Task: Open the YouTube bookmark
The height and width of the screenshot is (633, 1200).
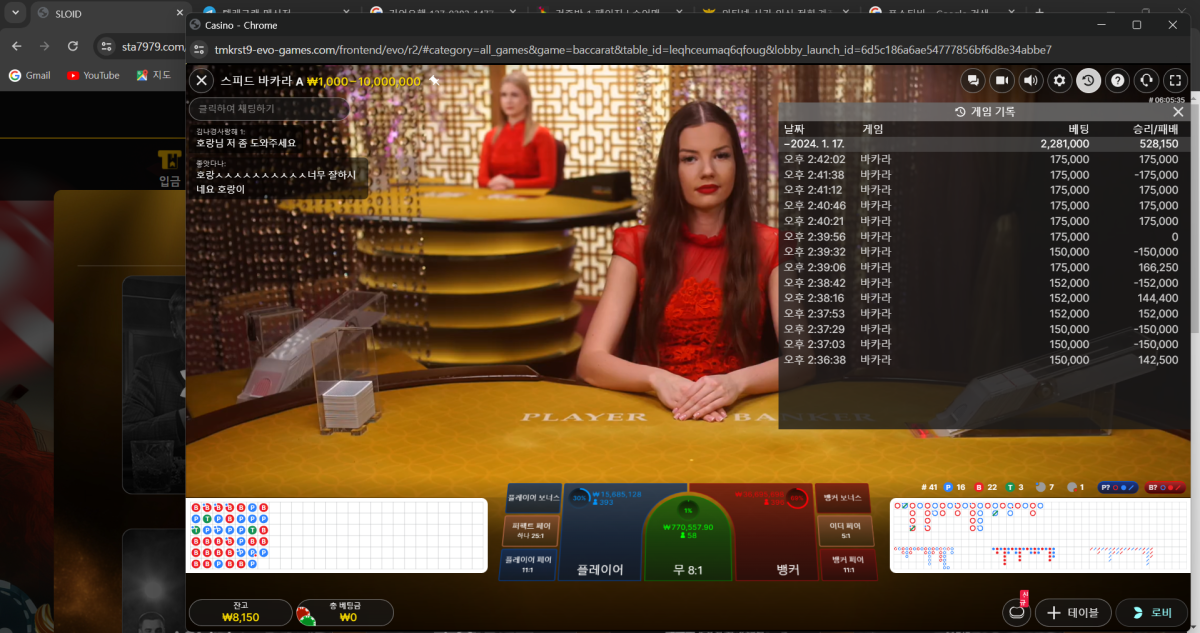Action: pyautogui.click(x=93, y=75)
